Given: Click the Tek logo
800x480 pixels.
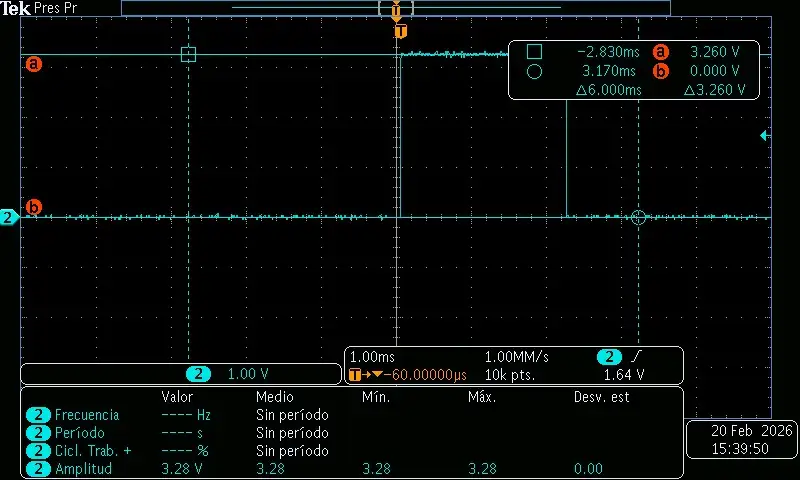Looking at the screenshot, I should coord(15,8).
